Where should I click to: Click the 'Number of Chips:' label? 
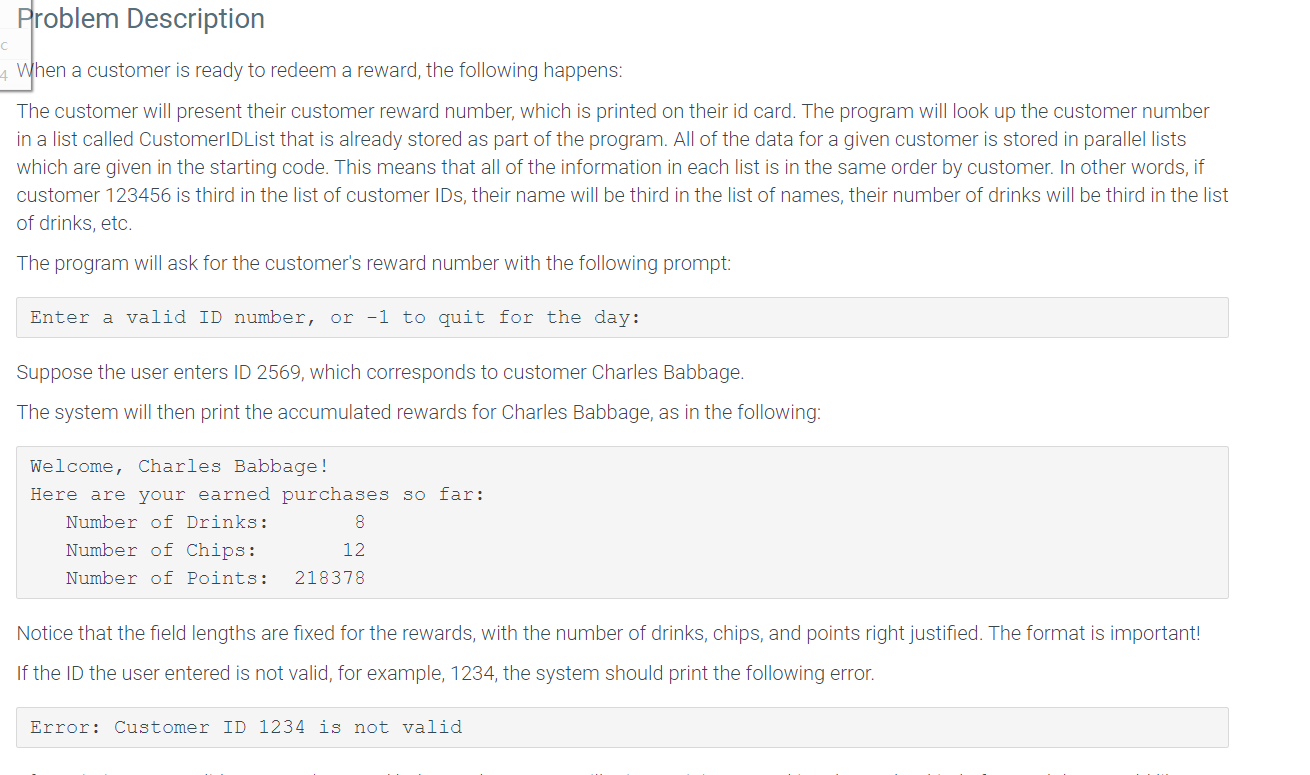pos(161,550)
